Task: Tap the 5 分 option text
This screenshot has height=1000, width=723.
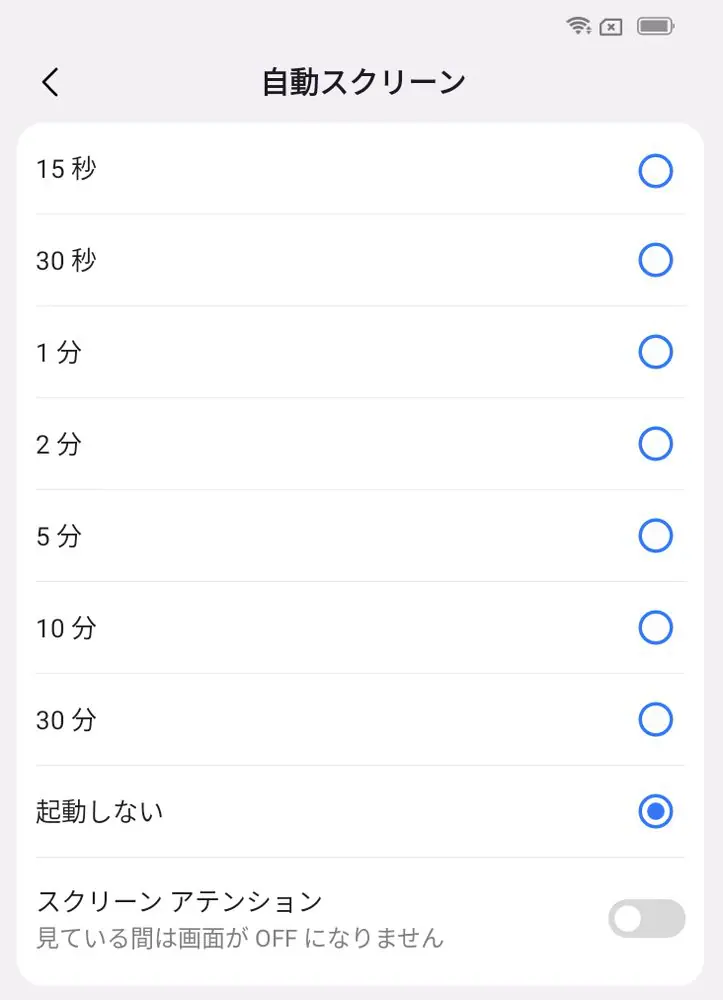Action: click(x=58, y=537)
